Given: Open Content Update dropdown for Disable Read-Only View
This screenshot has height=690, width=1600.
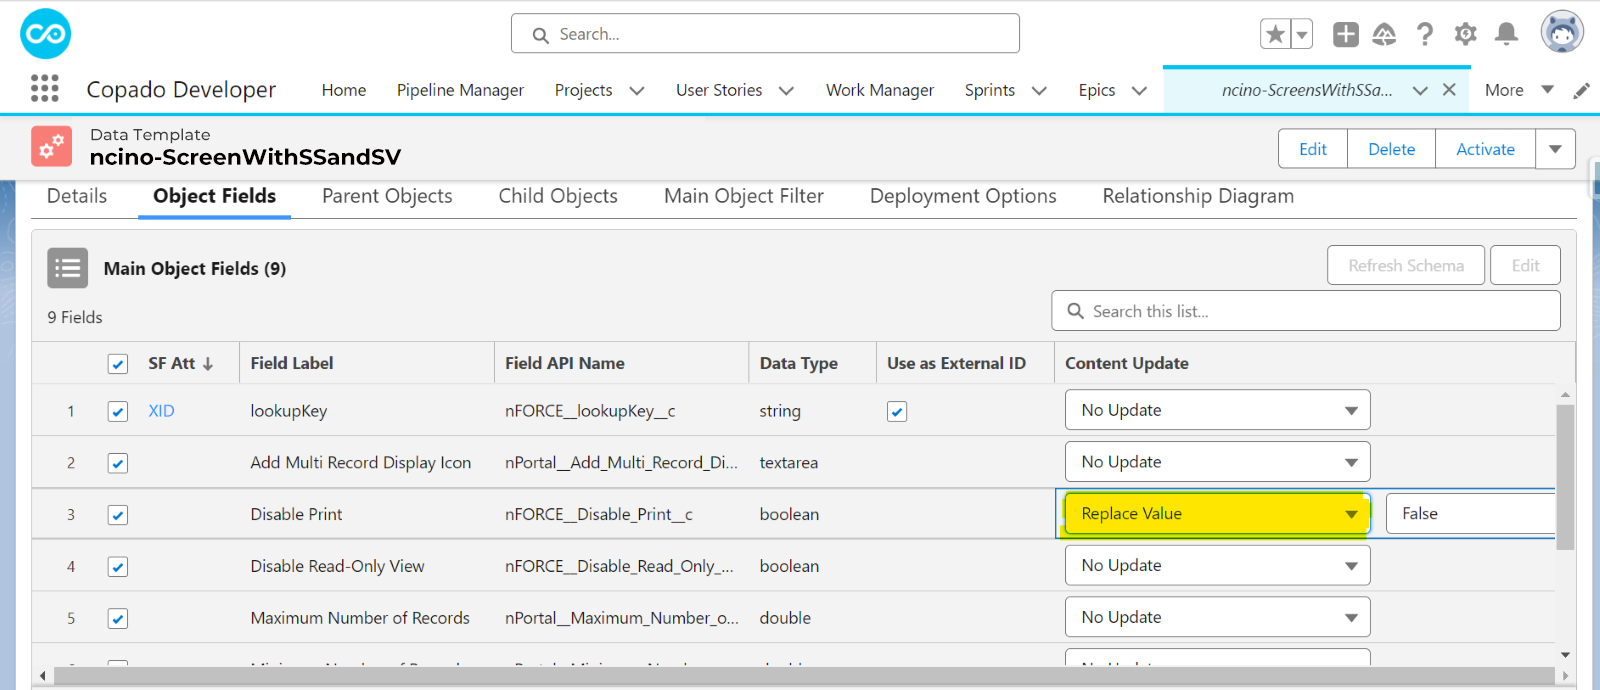Looking at the screenshot, I should point(1217,565).
